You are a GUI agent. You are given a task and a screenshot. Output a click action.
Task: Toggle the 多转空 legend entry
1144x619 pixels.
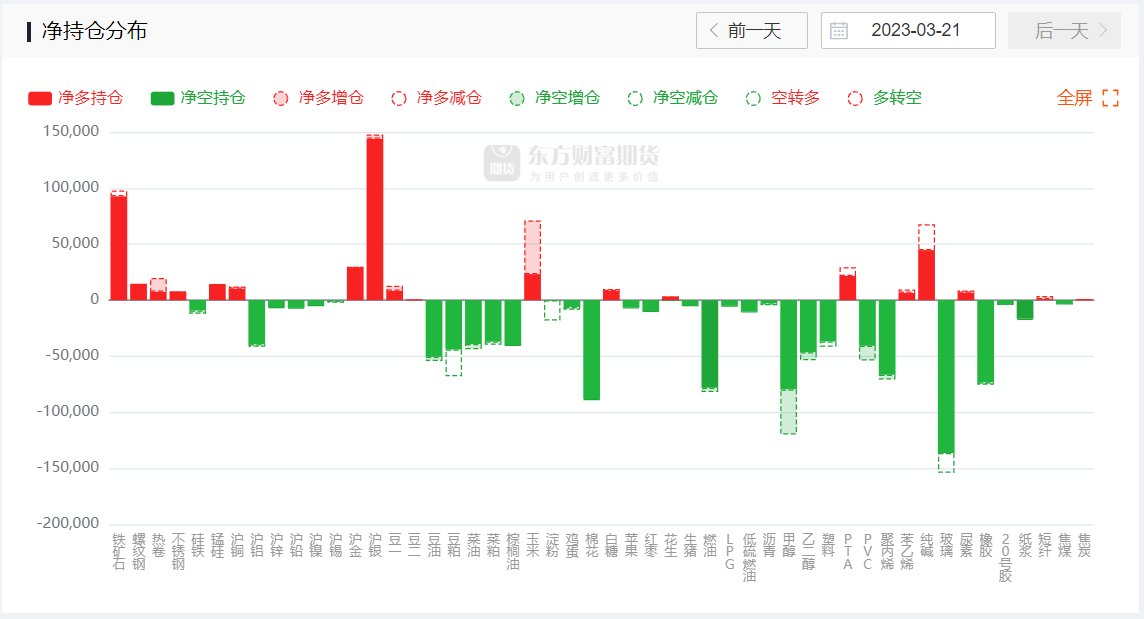click(885, 98)
